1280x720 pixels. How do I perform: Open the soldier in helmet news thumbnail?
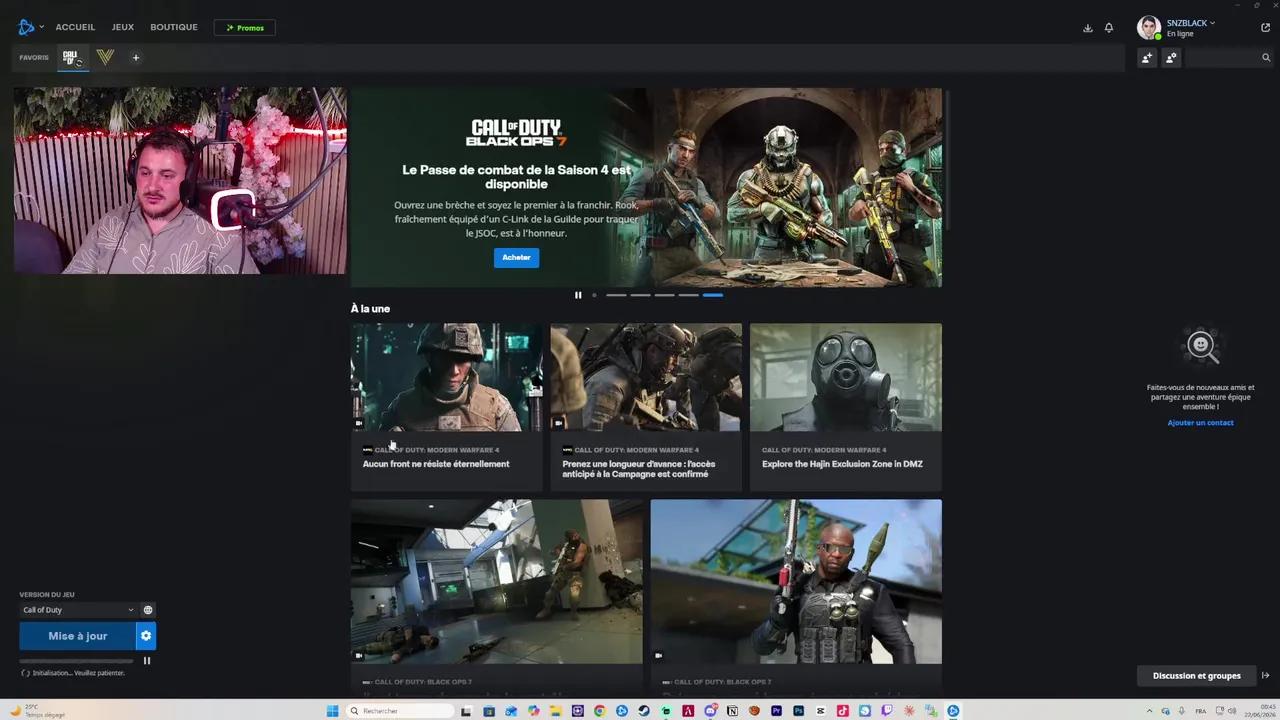[447, 377]
